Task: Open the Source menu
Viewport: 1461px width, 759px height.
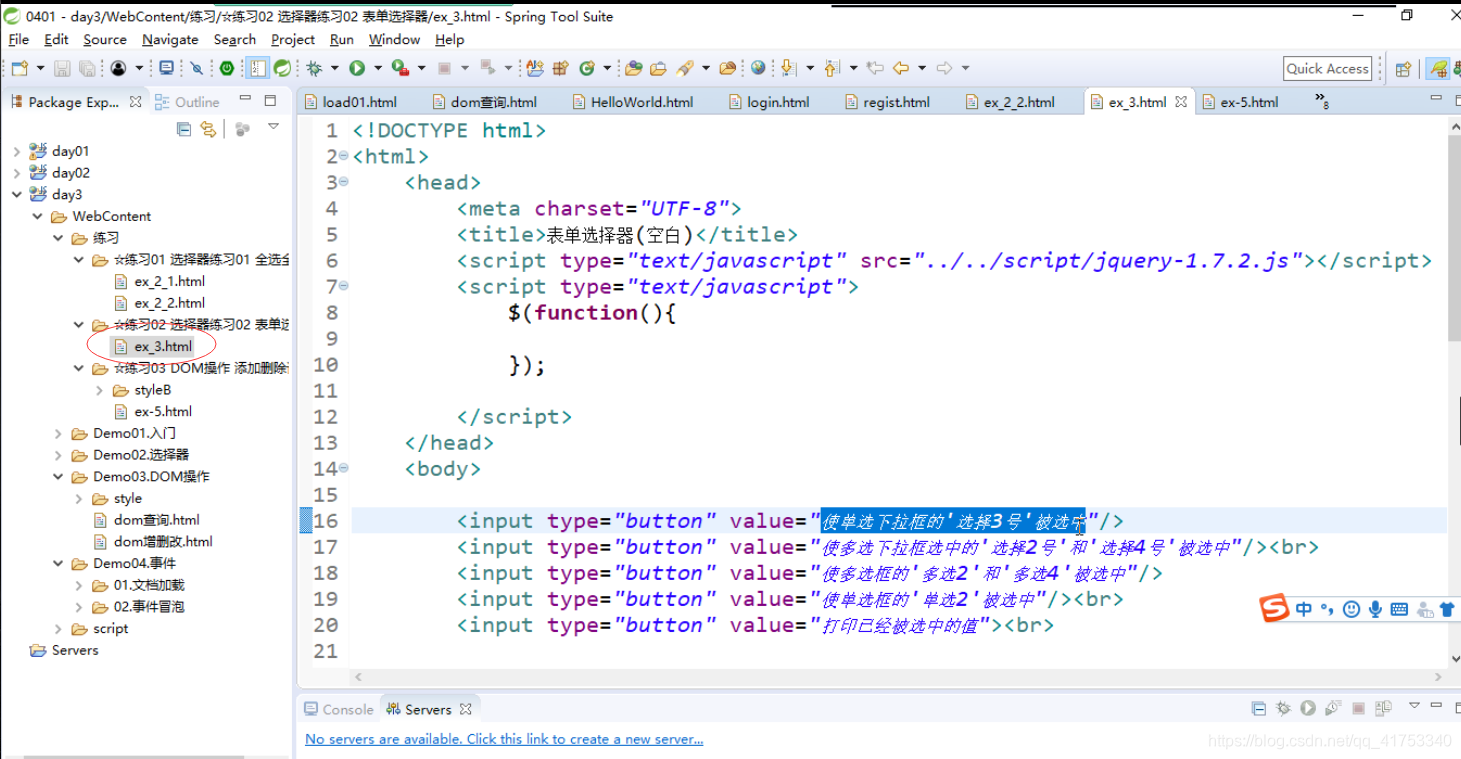Action: (x=105, y=39)
